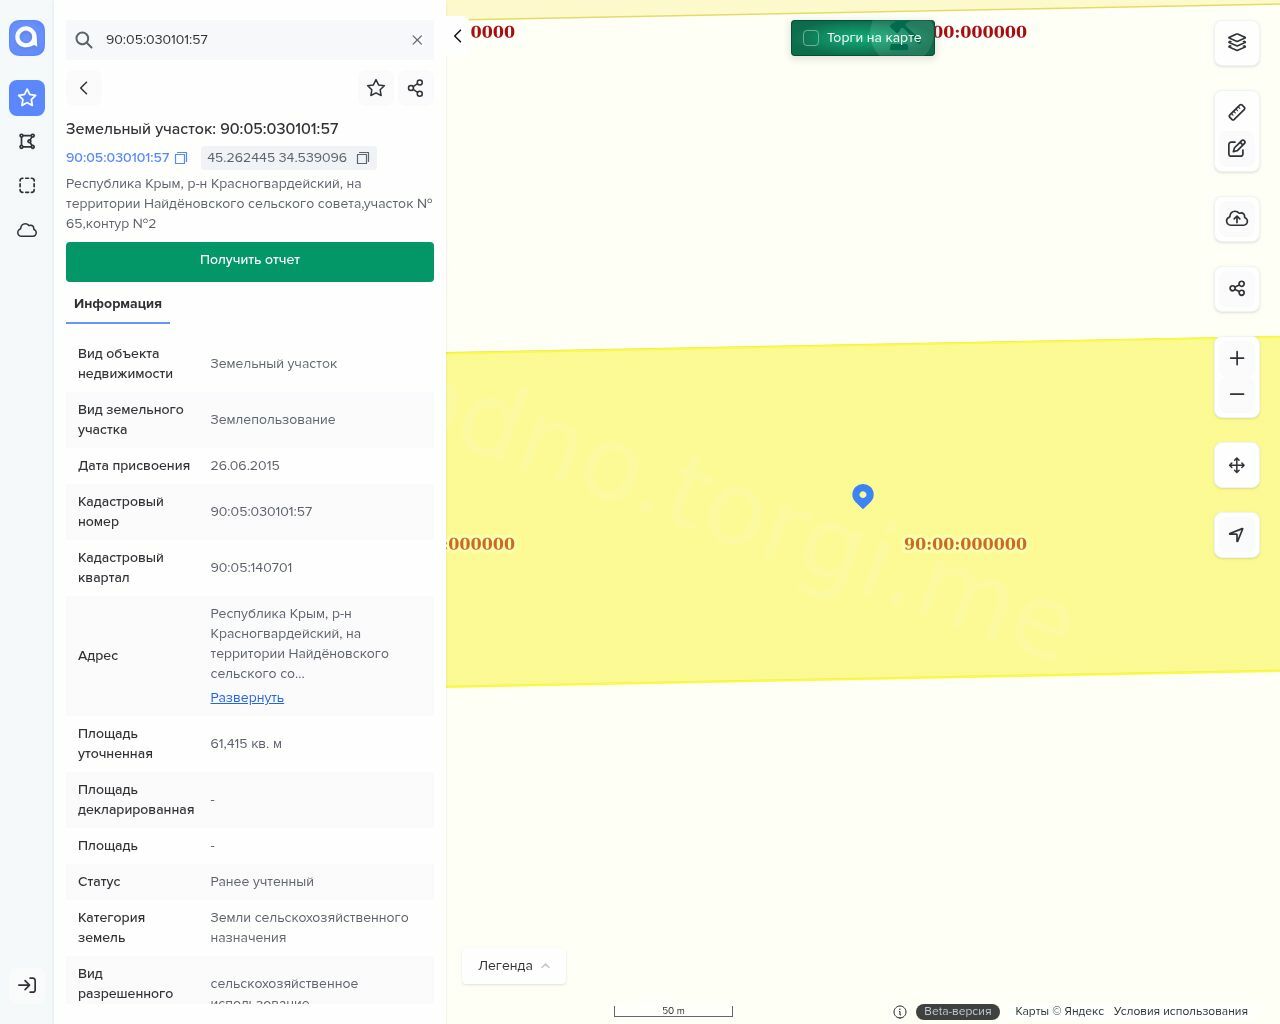1280x1024 pixels.
Task: Click the cloud upload icon
Action: tap(1237, 219)
